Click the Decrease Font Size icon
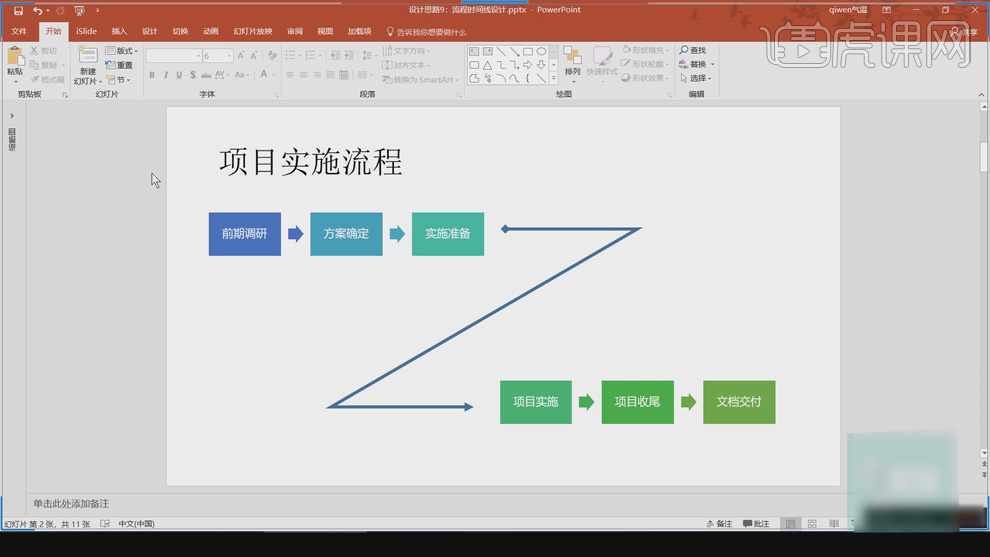The width and height of the screenshot is (990, 557). pos(253,56)
